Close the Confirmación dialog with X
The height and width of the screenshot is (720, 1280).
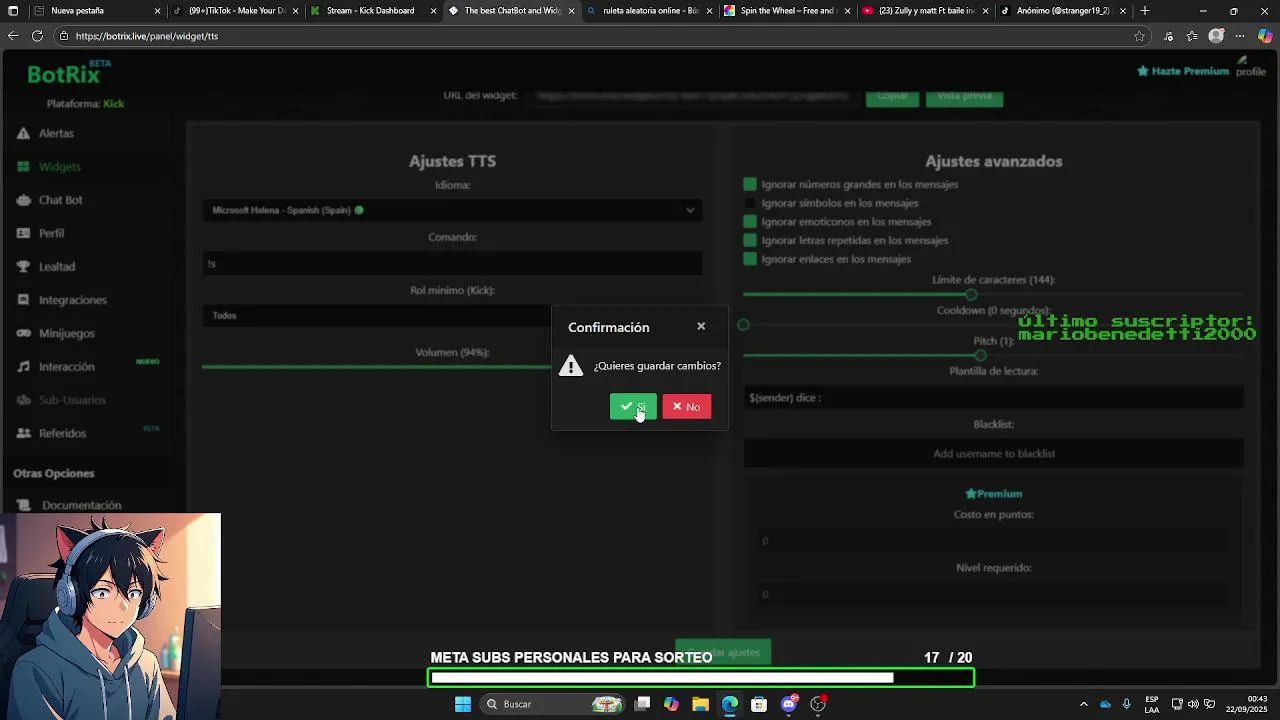(x=701, y=326)
